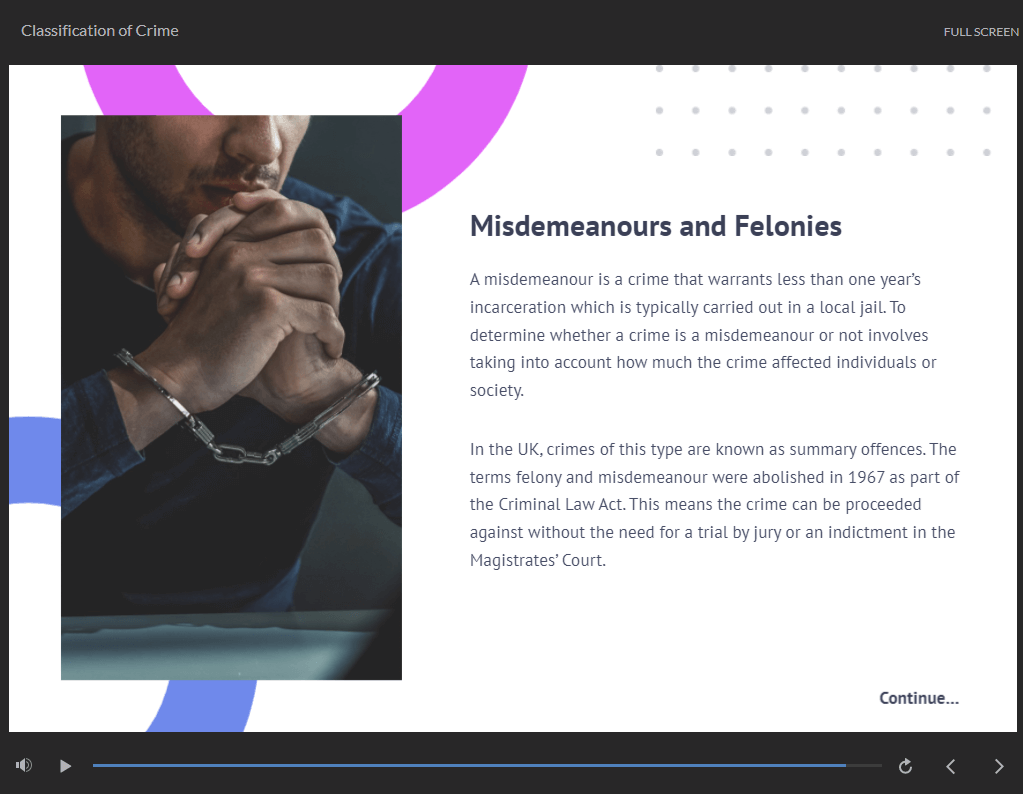This screenshot has height=794, width=1023.
Task: Click the Classification of Crime title
Action: click(x=100, y=31)
